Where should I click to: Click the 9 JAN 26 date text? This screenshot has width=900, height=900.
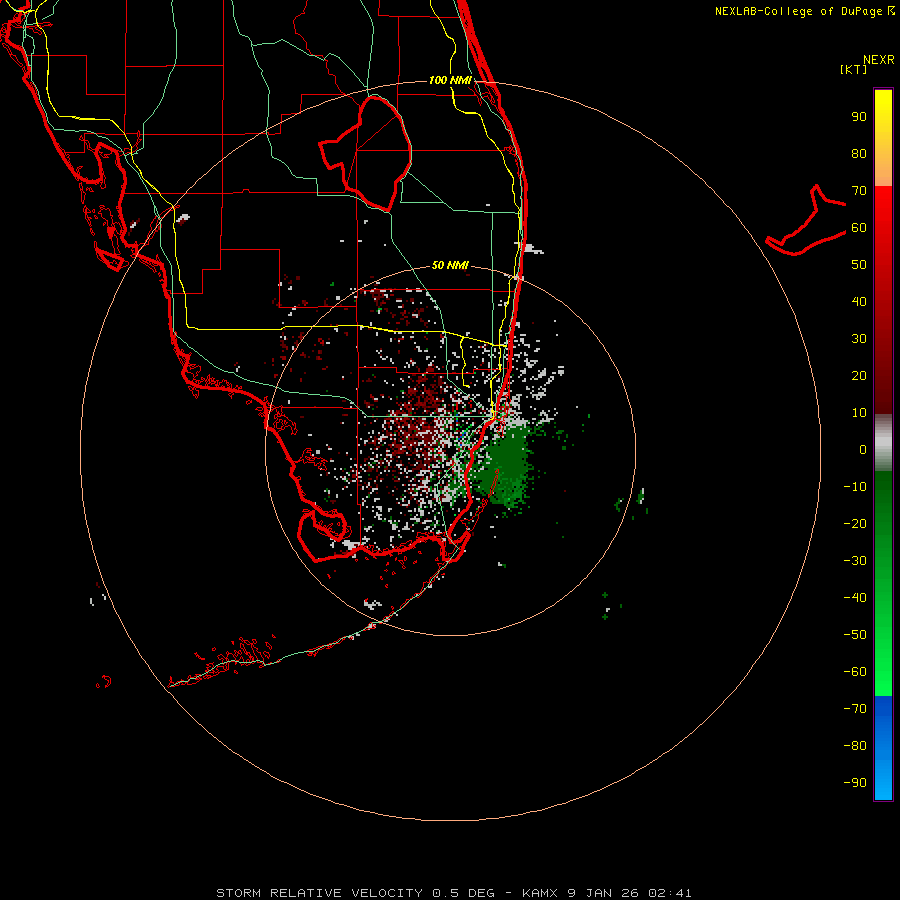point(603,893)
